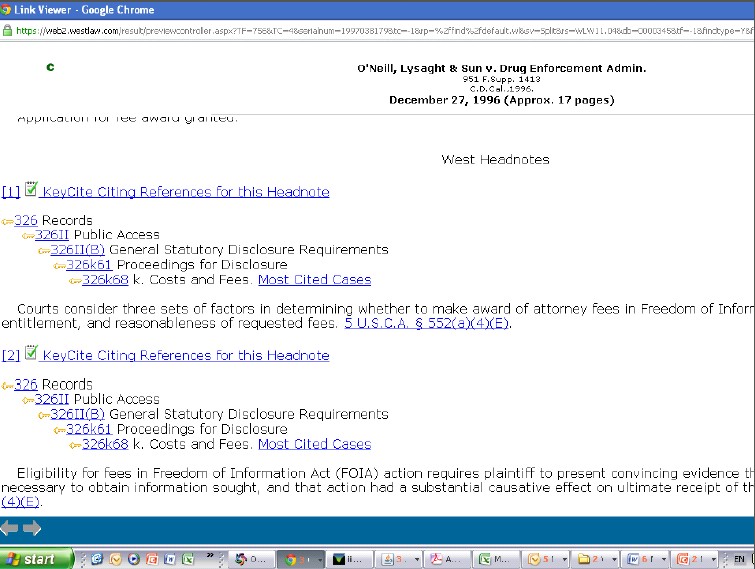The image size is (755, 569).
Task: Click key icon beside first 326II Public Access
Action: pos(28,236)
